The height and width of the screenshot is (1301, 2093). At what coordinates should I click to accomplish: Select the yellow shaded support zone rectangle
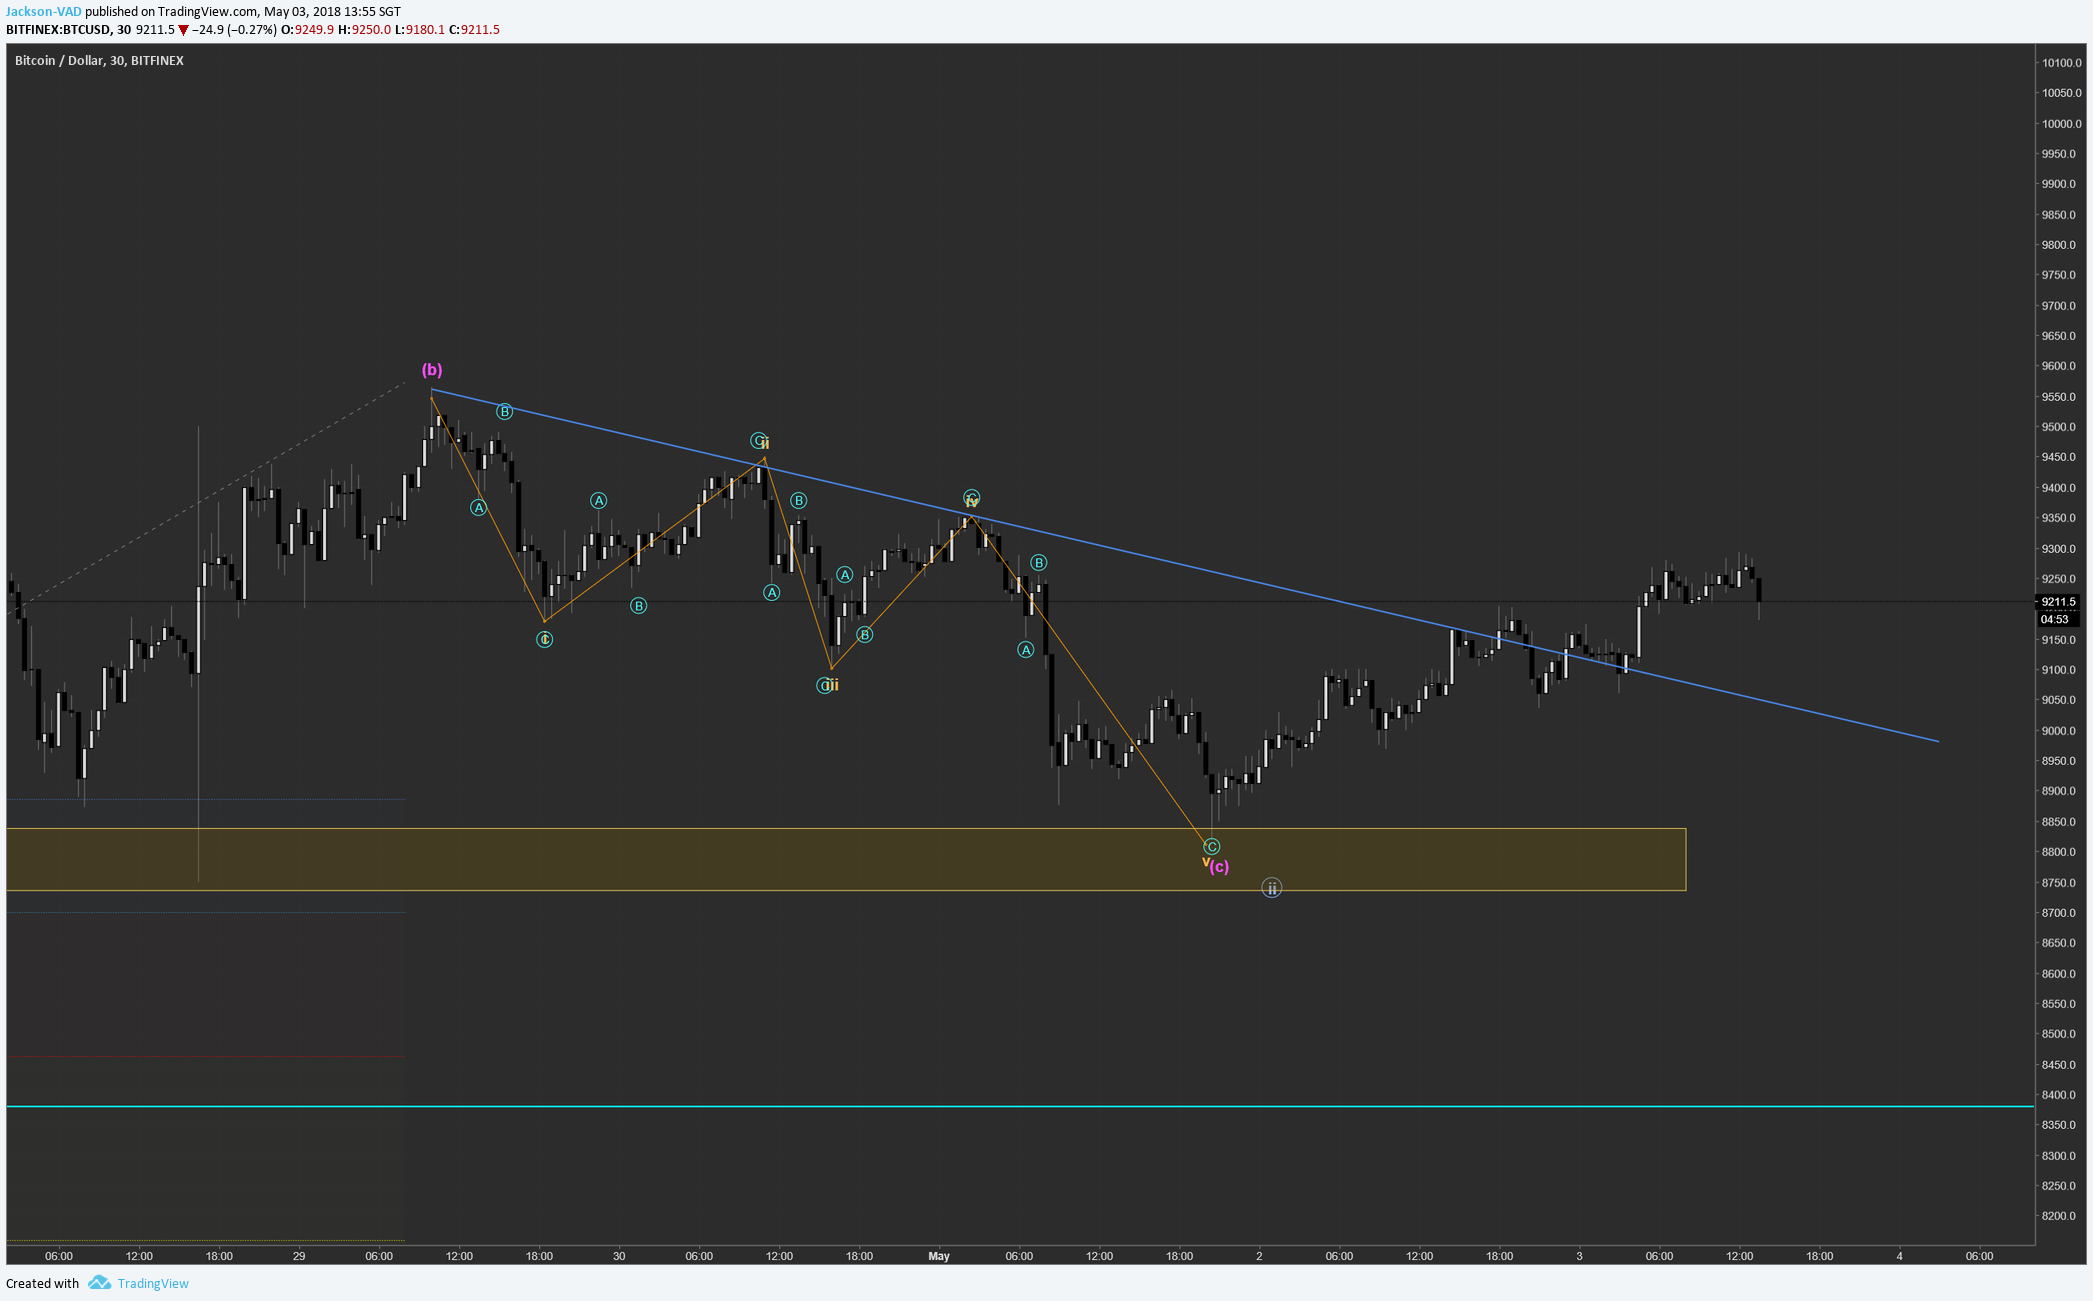[846, 860]
